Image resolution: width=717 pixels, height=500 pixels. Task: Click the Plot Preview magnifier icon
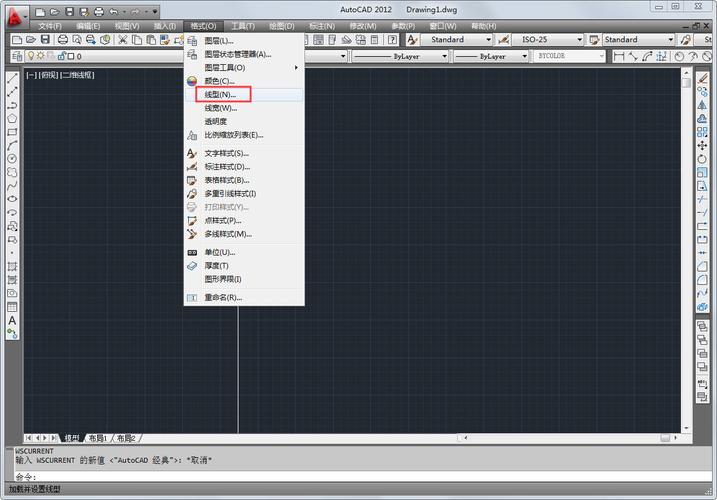click(x=77, y=39)
